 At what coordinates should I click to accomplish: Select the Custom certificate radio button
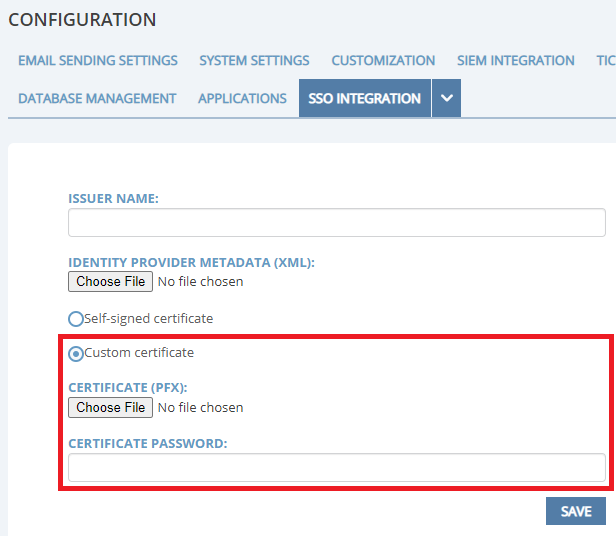pos(76,353)
